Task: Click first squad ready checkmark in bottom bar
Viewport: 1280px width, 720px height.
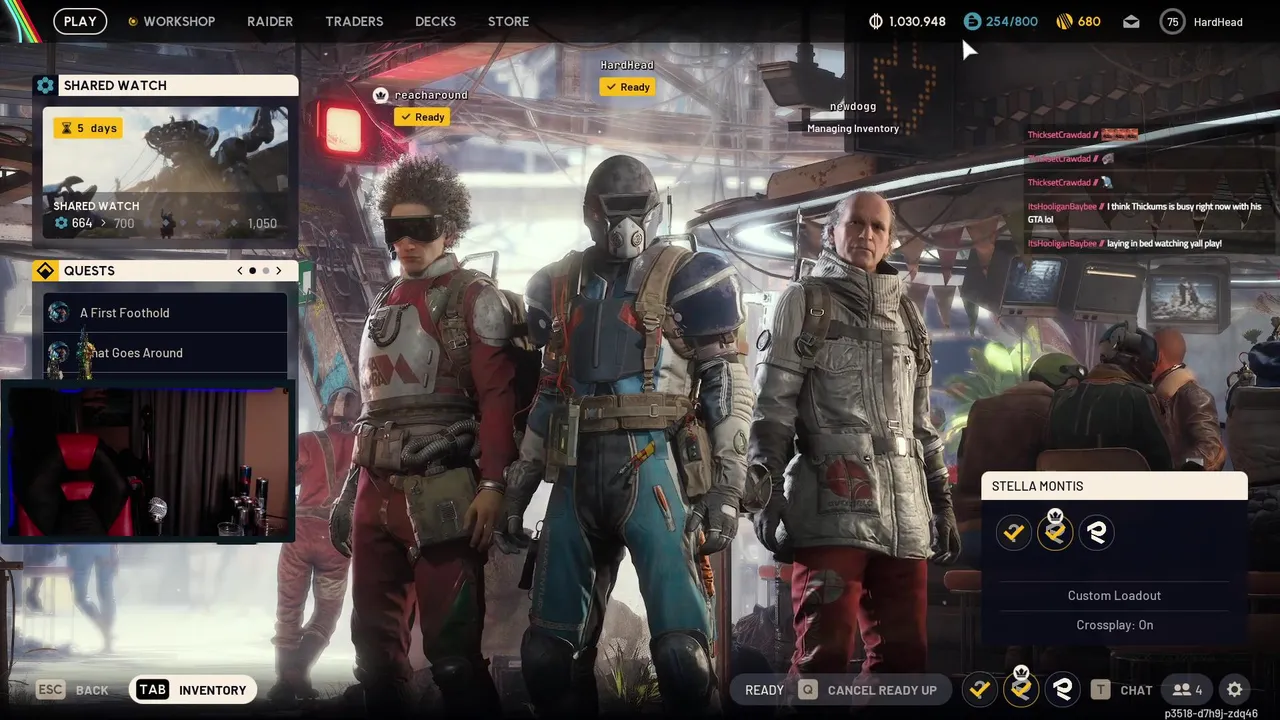Action: click(x=980, y=689)
